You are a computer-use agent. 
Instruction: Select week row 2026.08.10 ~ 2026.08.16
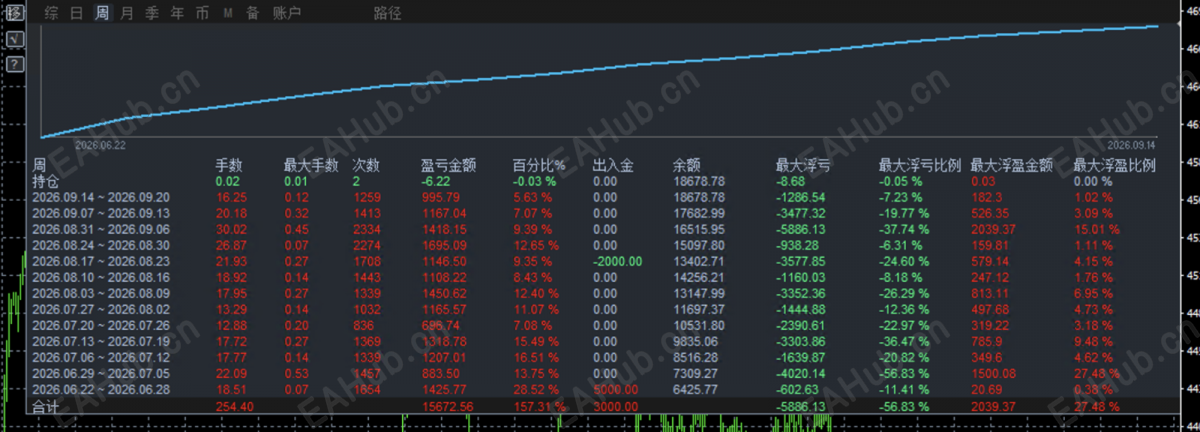pyautogui.click(x=101, y=276)
